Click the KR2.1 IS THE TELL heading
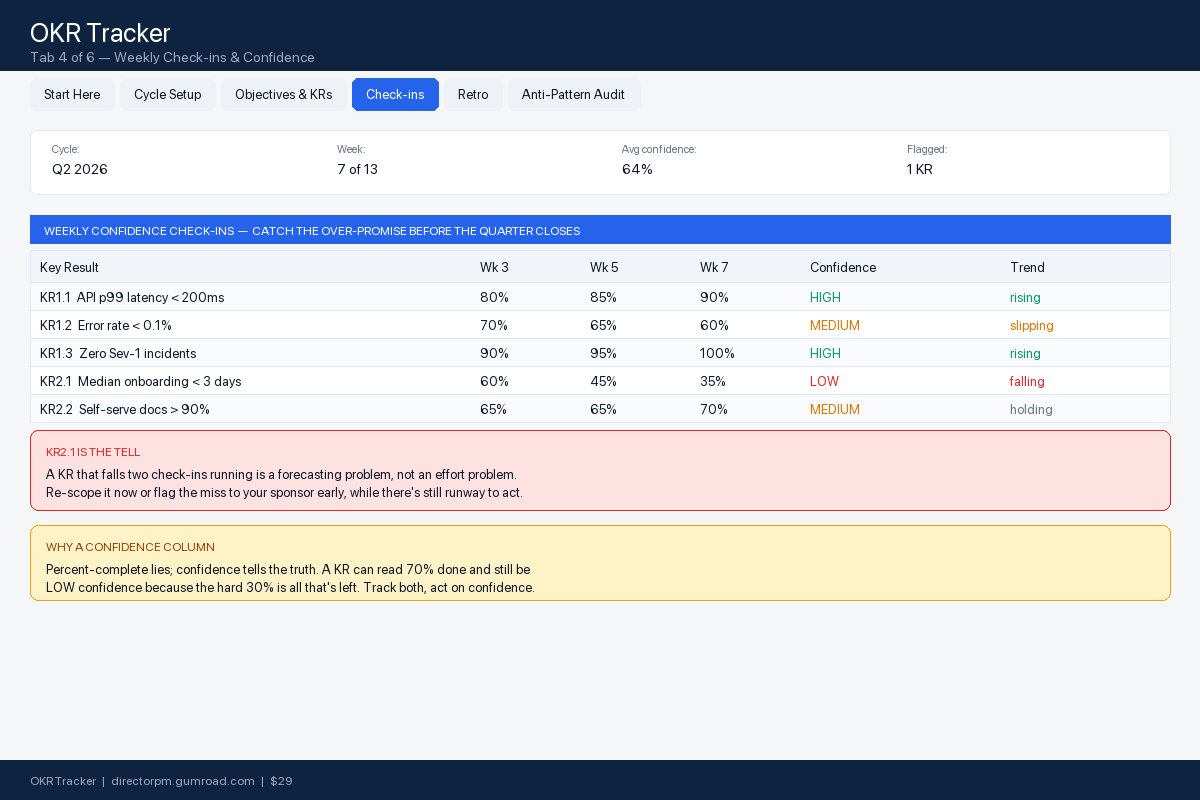This screenshot has width=1200, height=800. click(93, 452)
